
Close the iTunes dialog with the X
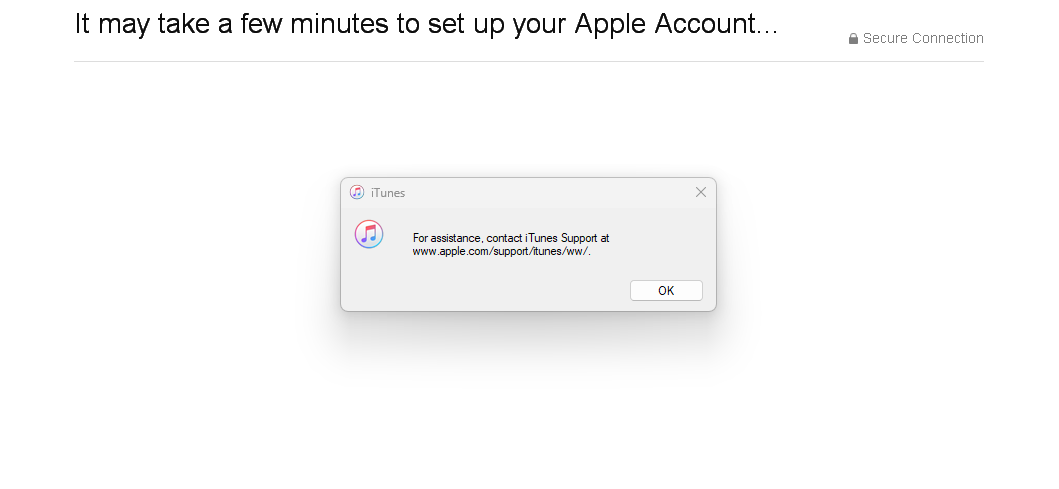point(701,192)
